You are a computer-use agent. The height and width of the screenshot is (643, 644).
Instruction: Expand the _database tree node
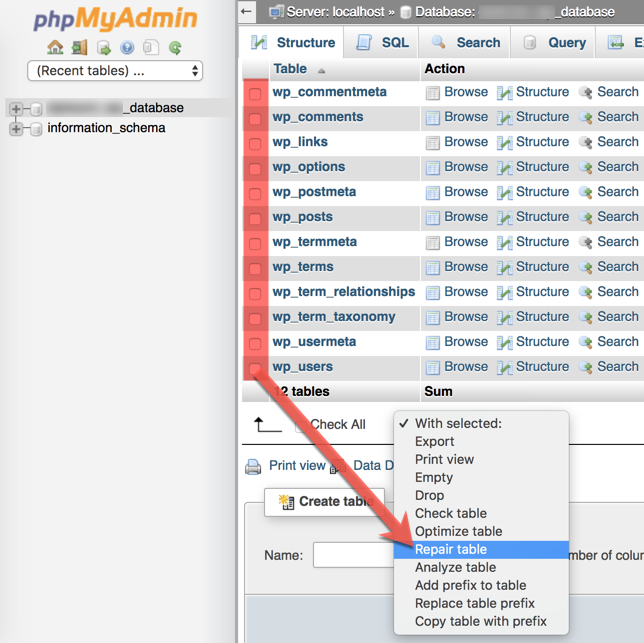coord(16,108)
